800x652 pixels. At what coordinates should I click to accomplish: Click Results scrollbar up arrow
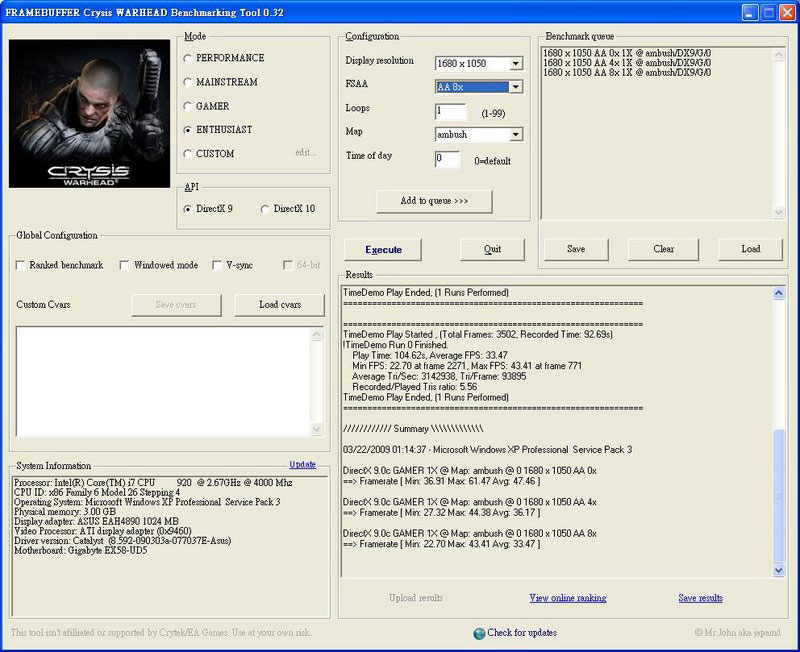click(x=779, y=293)
